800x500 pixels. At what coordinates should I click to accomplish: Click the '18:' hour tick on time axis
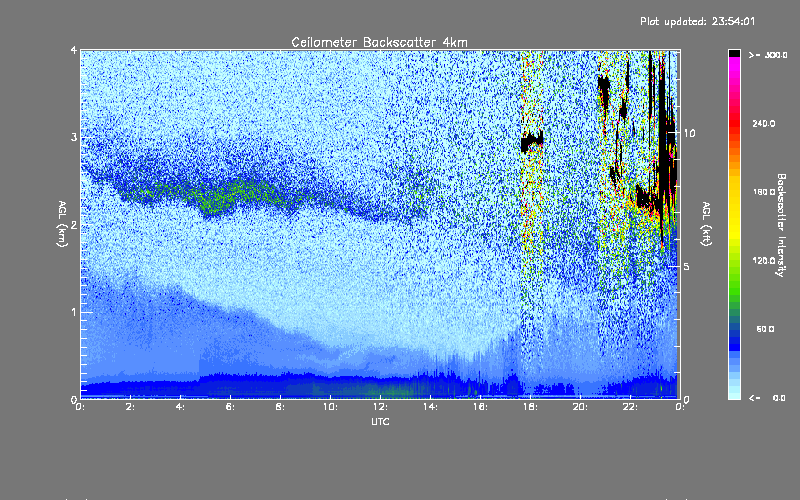click(530, 407)
